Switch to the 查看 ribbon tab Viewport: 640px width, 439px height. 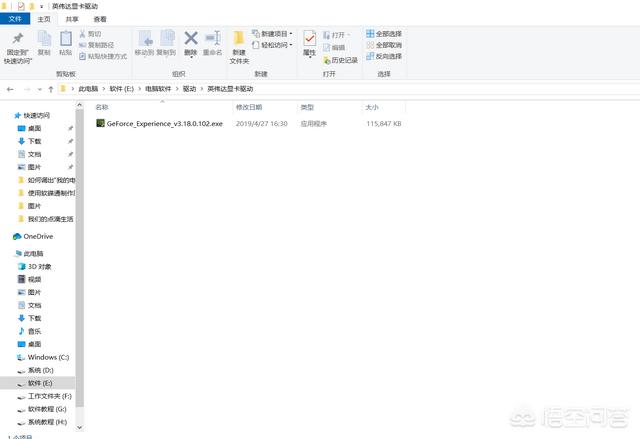(x=100, y=18)
